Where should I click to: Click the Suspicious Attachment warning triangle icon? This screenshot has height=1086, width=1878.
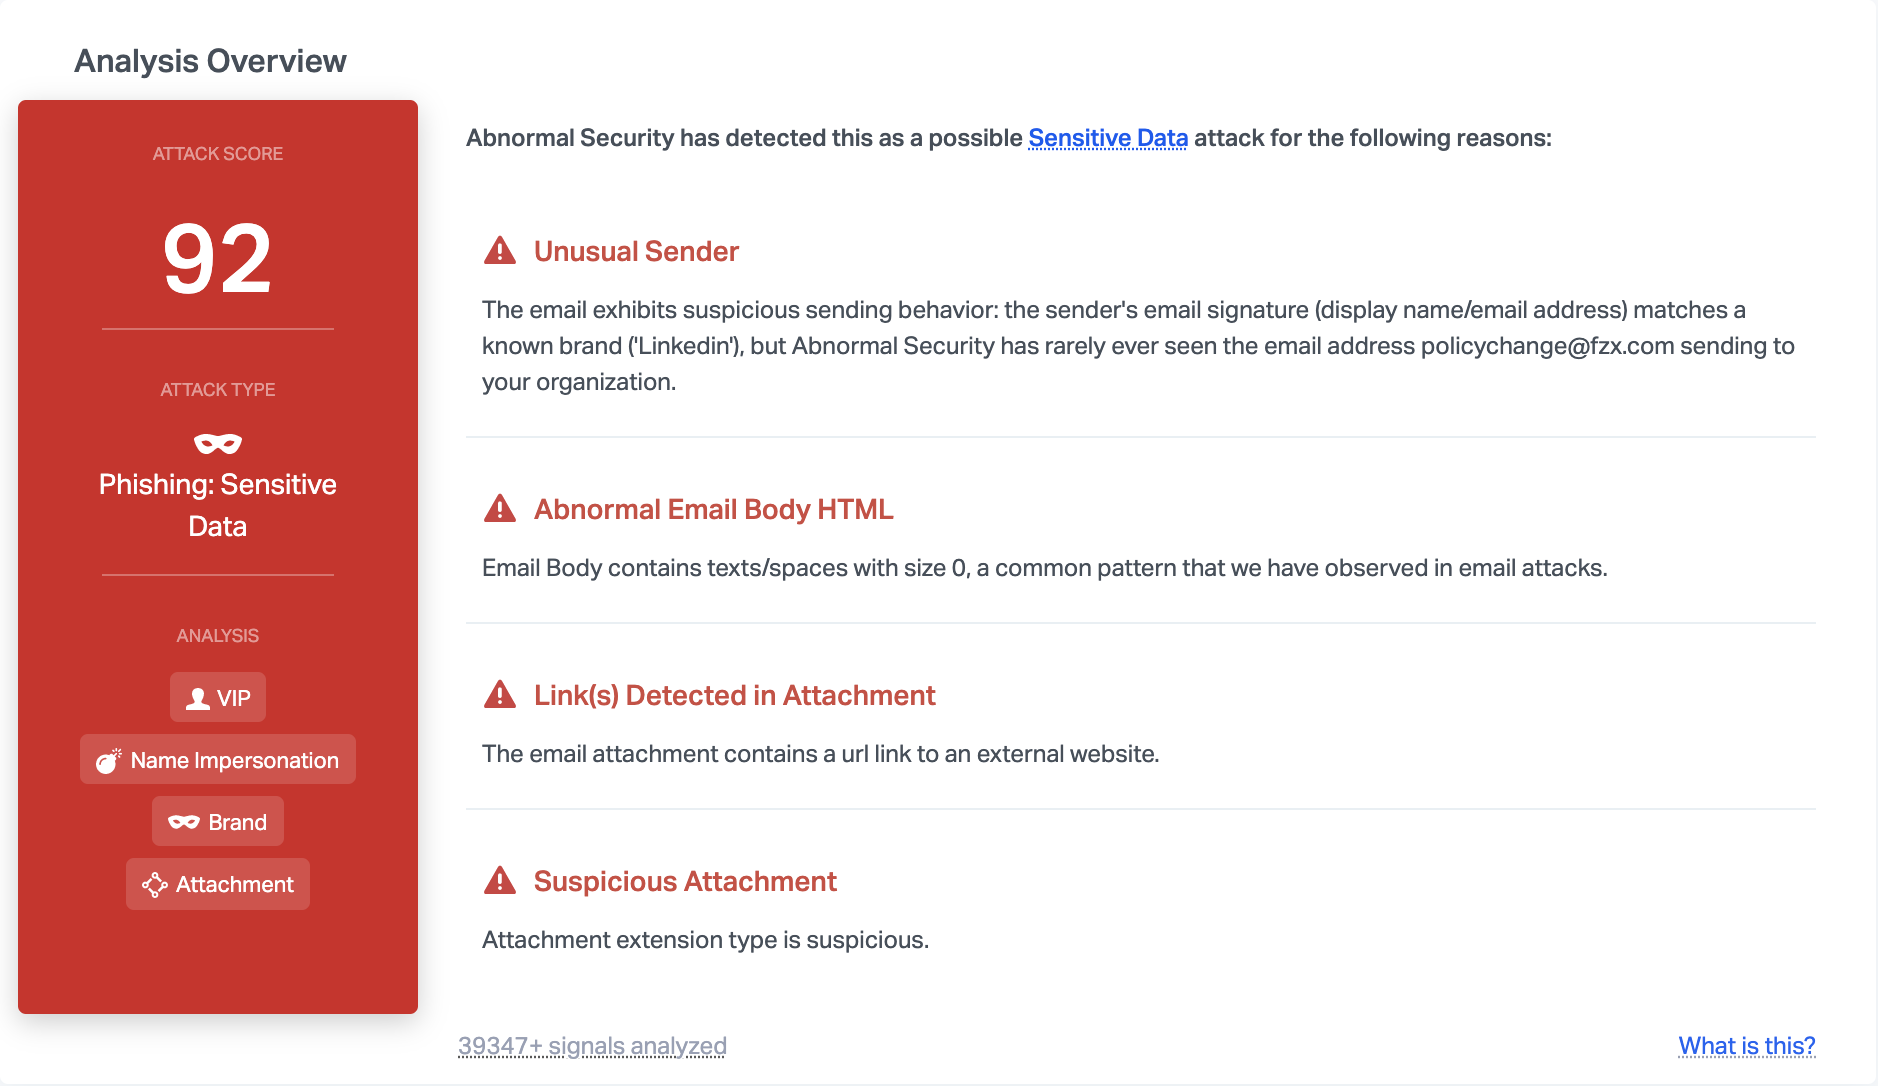coord(499,881)
